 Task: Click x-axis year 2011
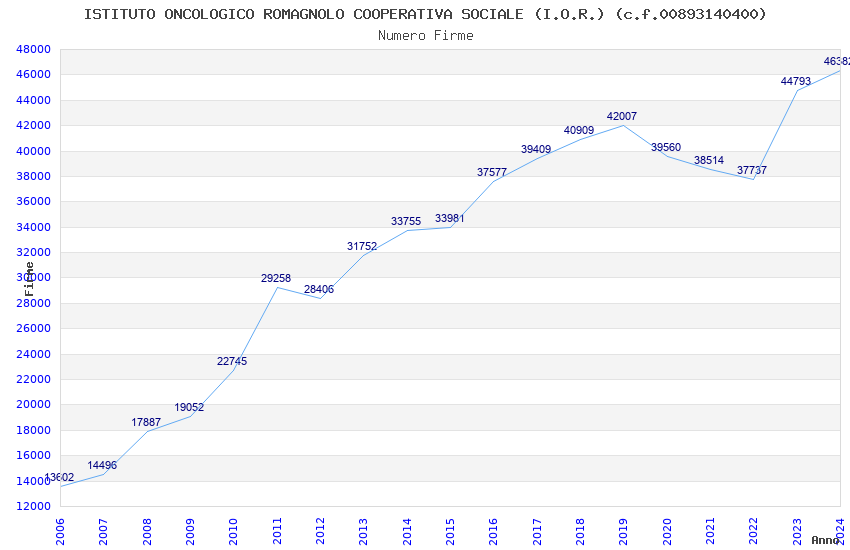(x=277, y=532)
